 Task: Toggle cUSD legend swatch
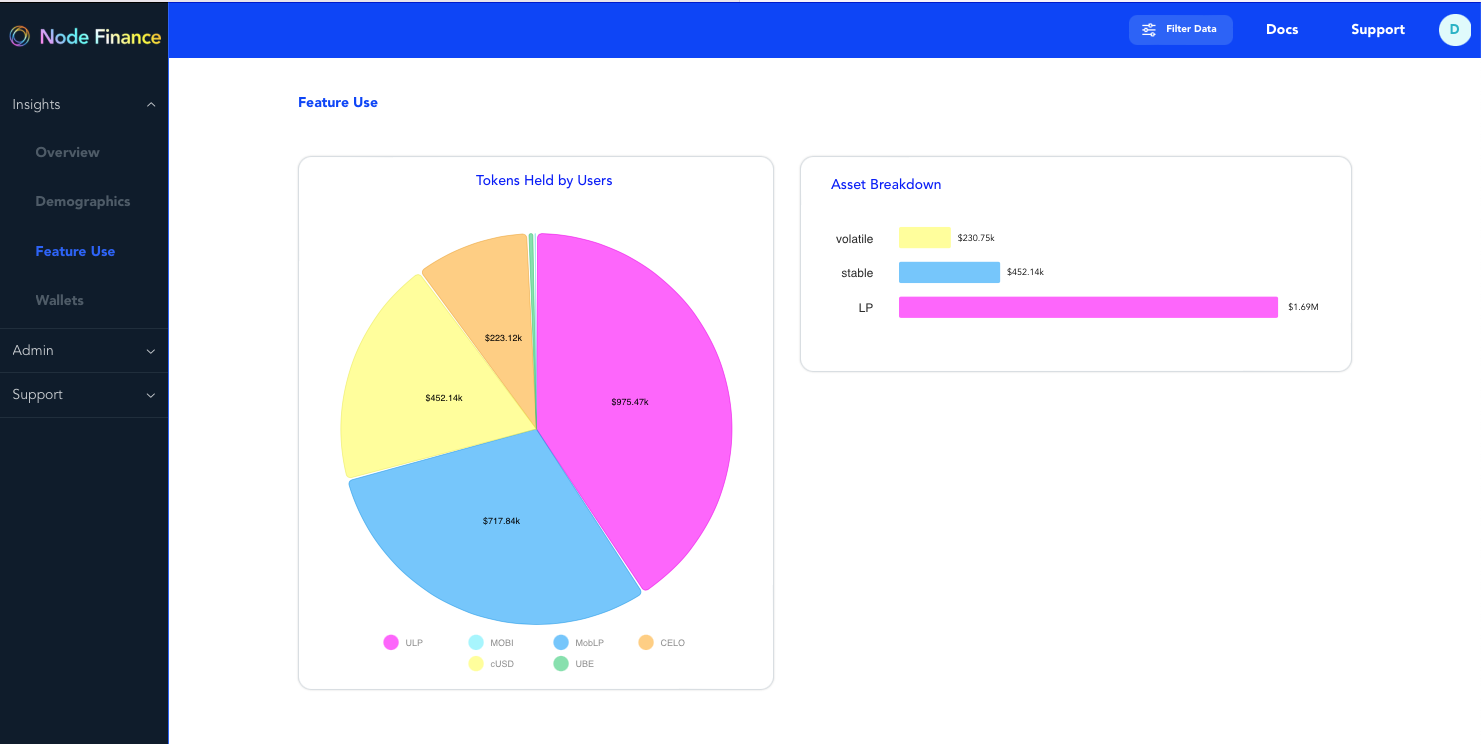click(x=476, y=663)
